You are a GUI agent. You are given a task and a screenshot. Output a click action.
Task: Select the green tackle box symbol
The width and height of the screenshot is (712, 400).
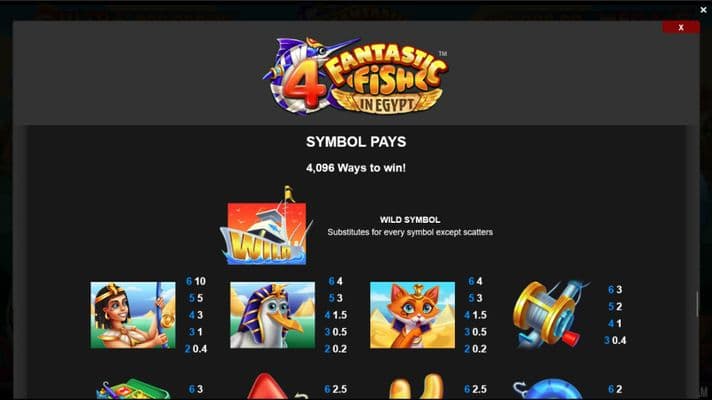click(133, 389)
